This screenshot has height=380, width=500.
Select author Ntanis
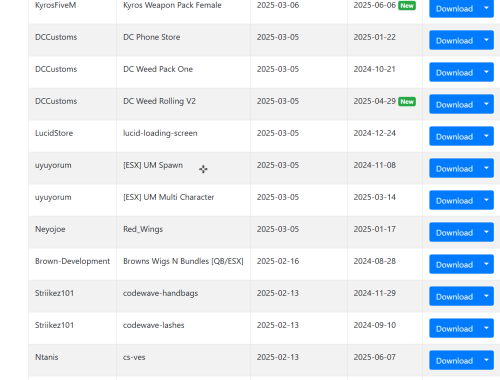click(x=47, y=357)
